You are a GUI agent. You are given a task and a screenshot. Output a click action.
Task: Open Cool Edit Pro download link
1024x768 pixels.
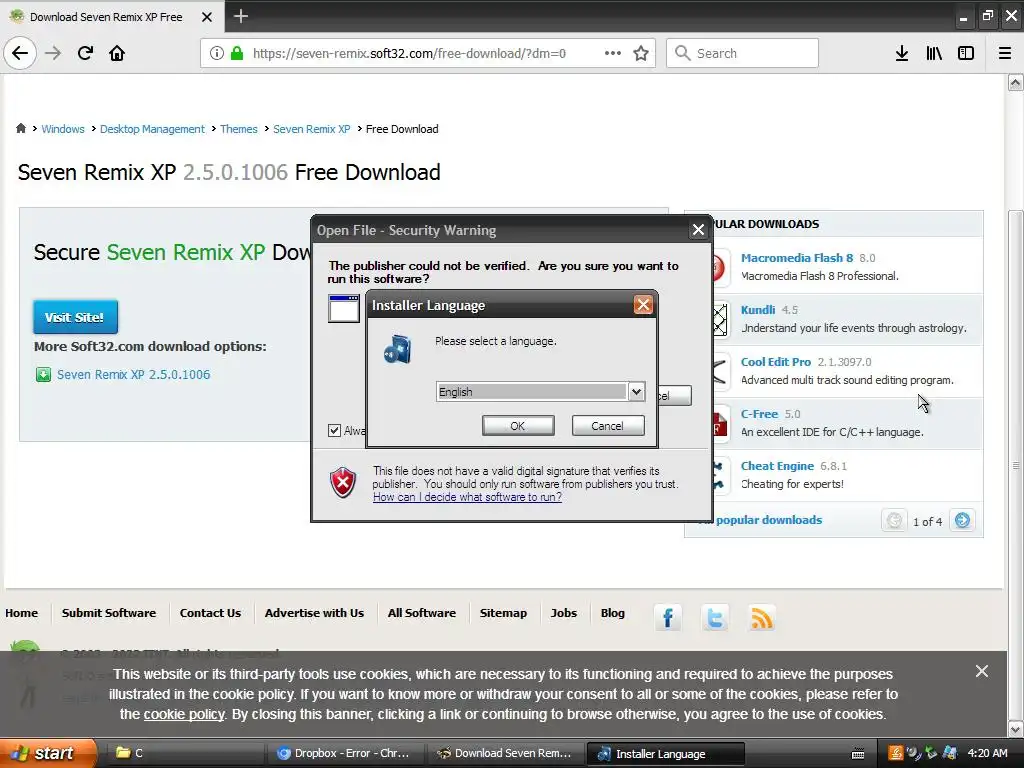[x=776, y=362]
